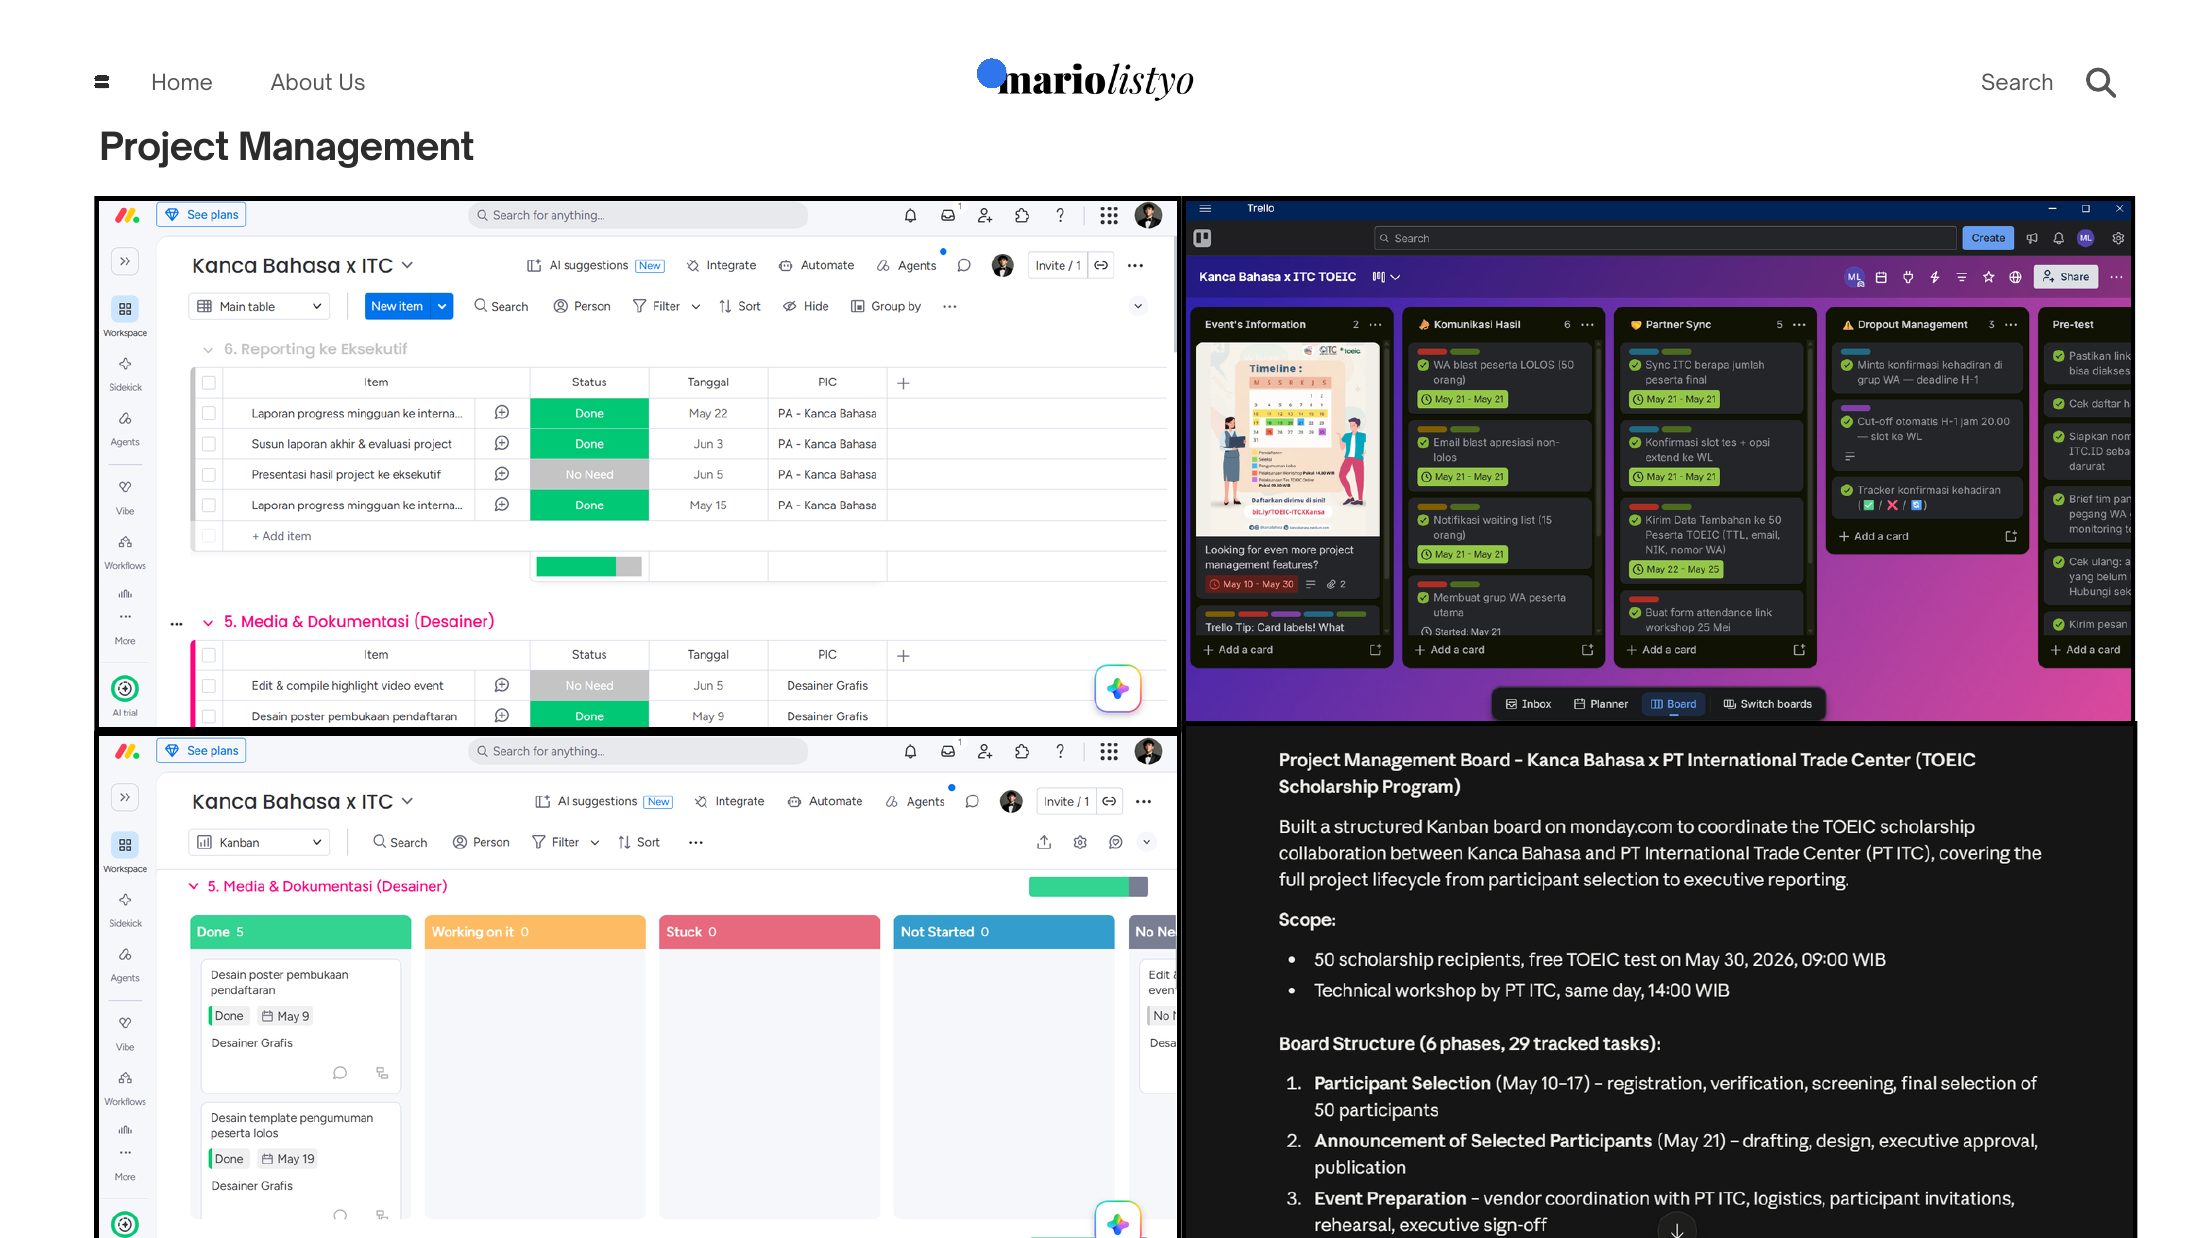This screenshot has height=1238, width=2200.
Task: Click Hide columns in the table view toolbar
Action: [x=806, y=306]
